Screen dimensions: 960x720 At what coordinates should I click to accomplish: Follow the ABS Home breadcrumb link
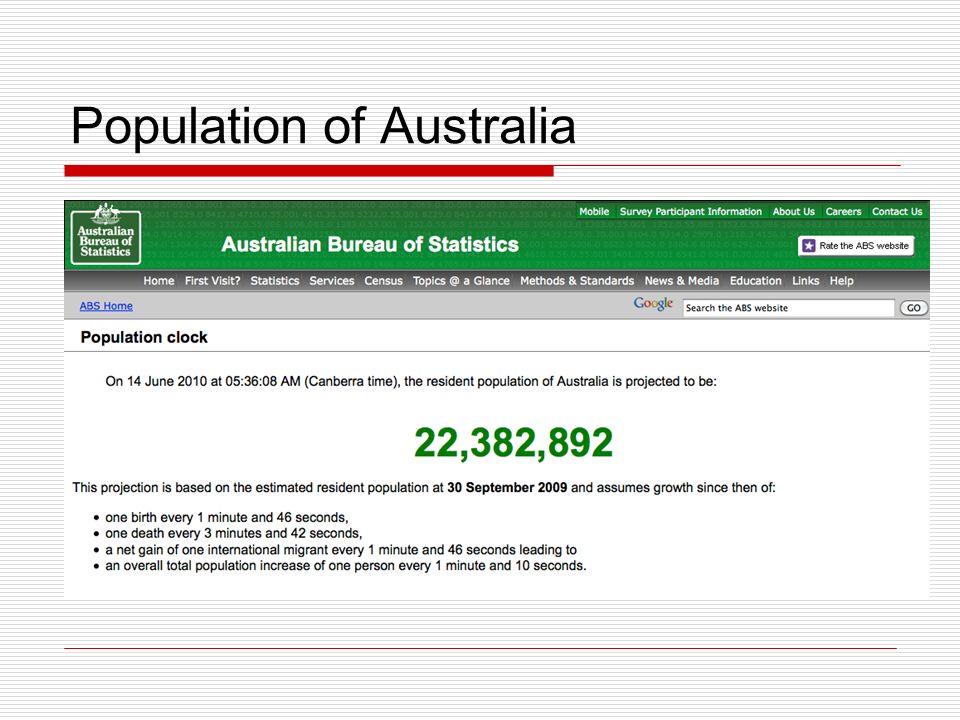[106, 306]
